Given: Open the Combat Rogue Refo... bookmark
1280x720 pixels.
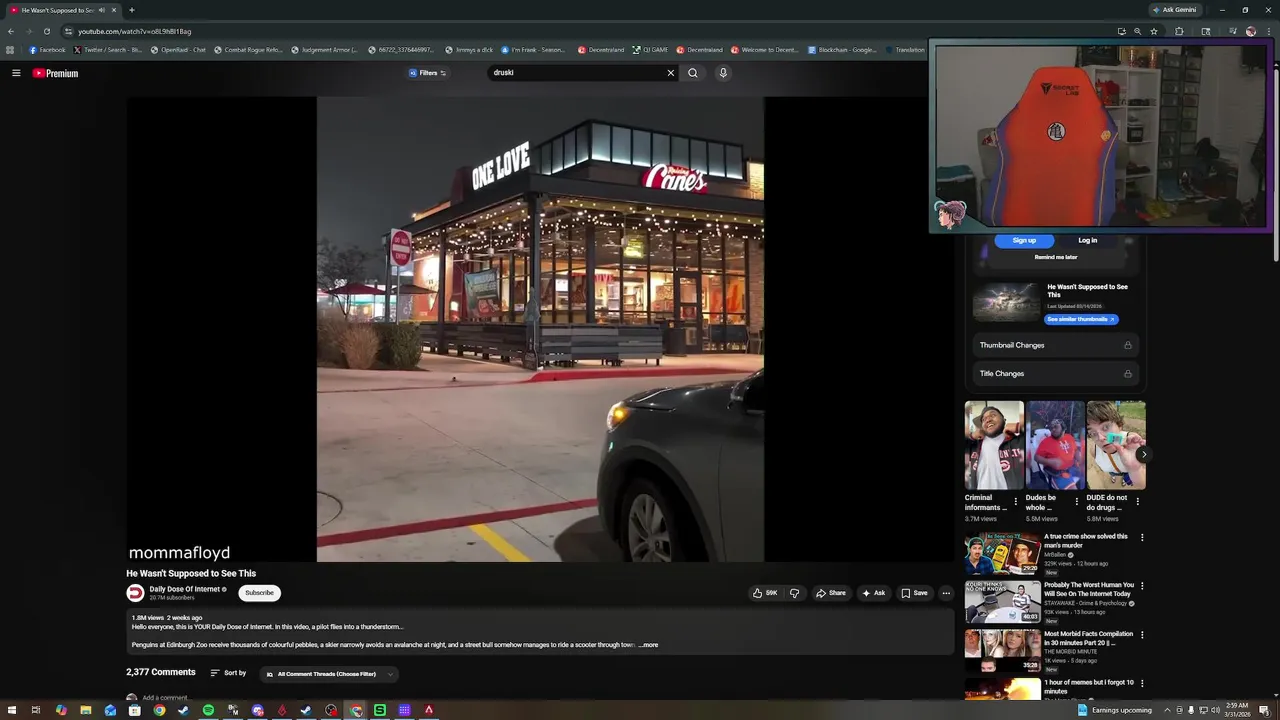Looking at the screenshot, I should click(248, 49).
